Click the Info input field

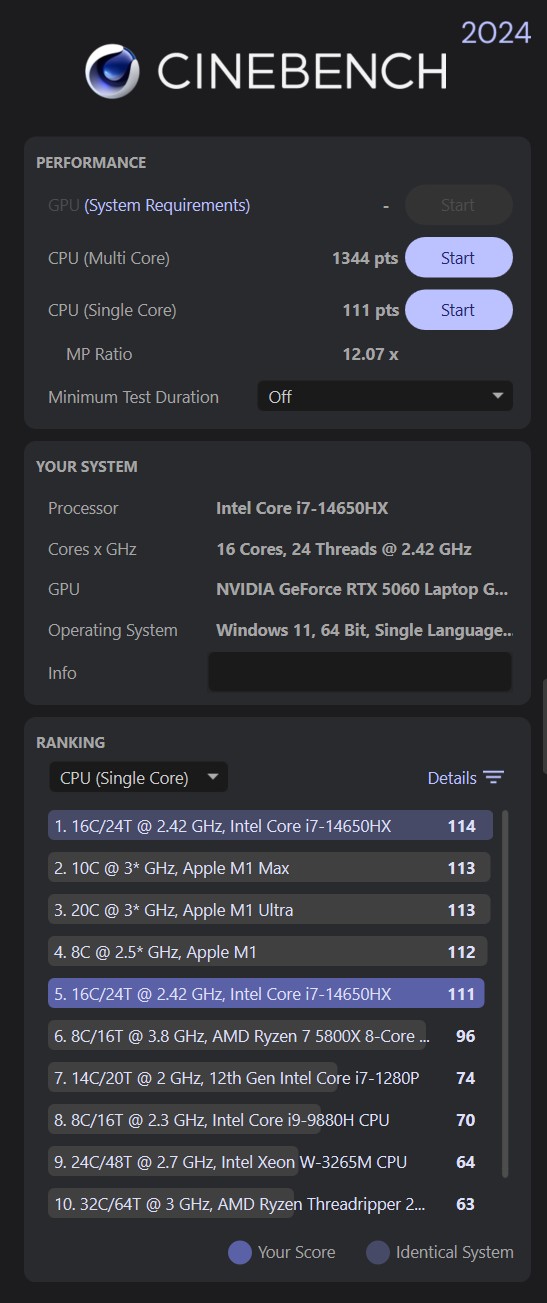tap(360, 672)
